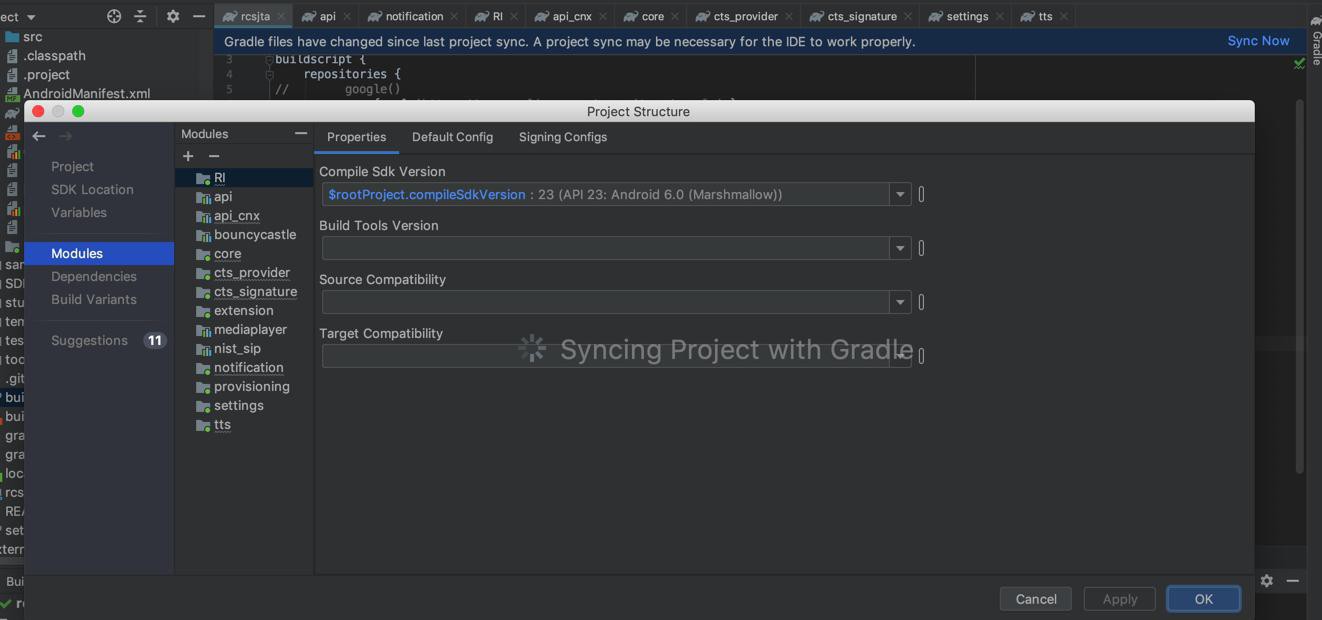Open the Dependencies section
The height and width of the screenshot is (620, 1322).
click(94, 276)
